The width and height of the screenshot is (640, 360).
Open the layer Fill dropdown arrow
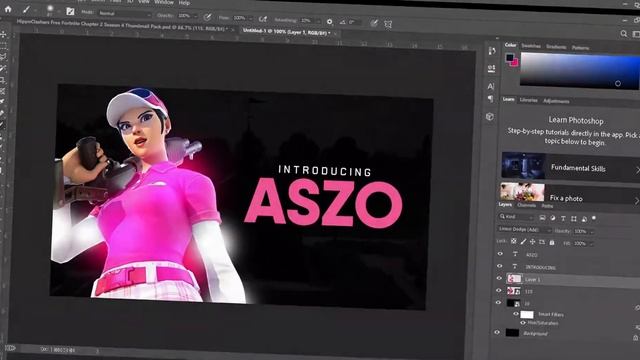[x=591, y=244]
